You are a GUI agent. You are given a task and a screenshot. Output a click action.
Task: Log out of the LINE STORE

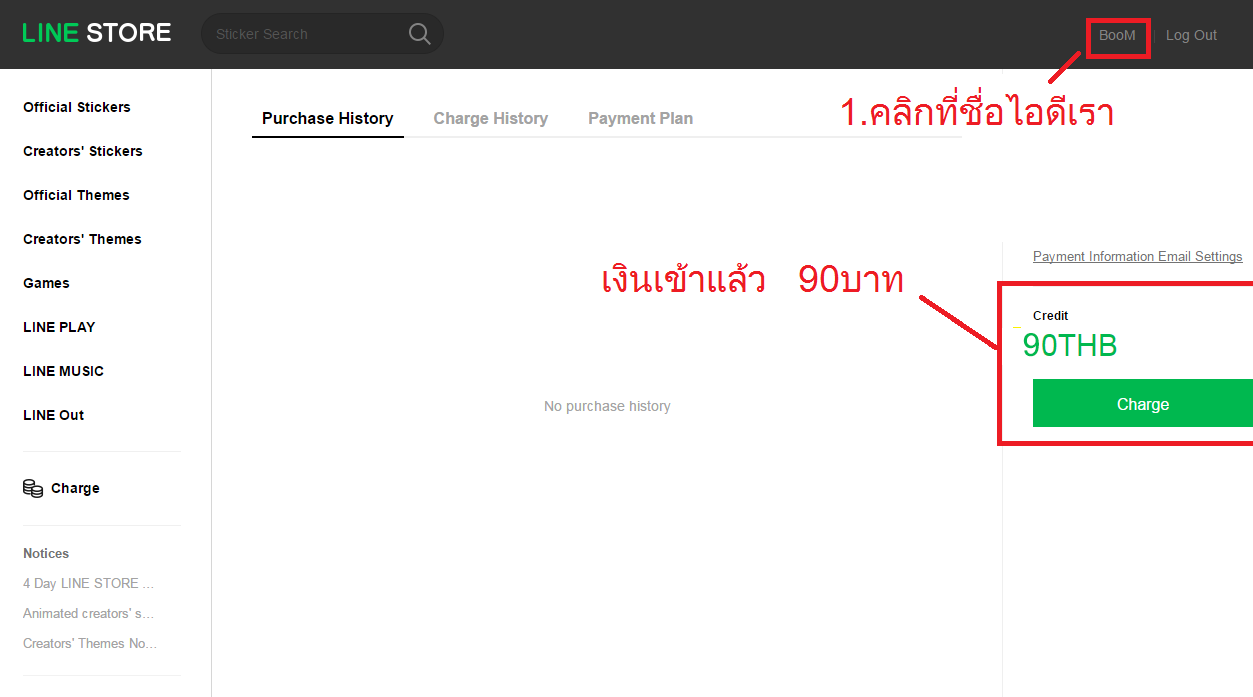pos(1191,35)
